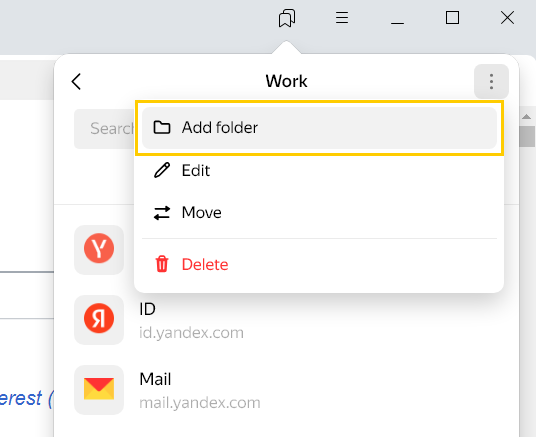
Task: Open the Mail bookmark envelope icon
Action: click(x=99, y=389)
